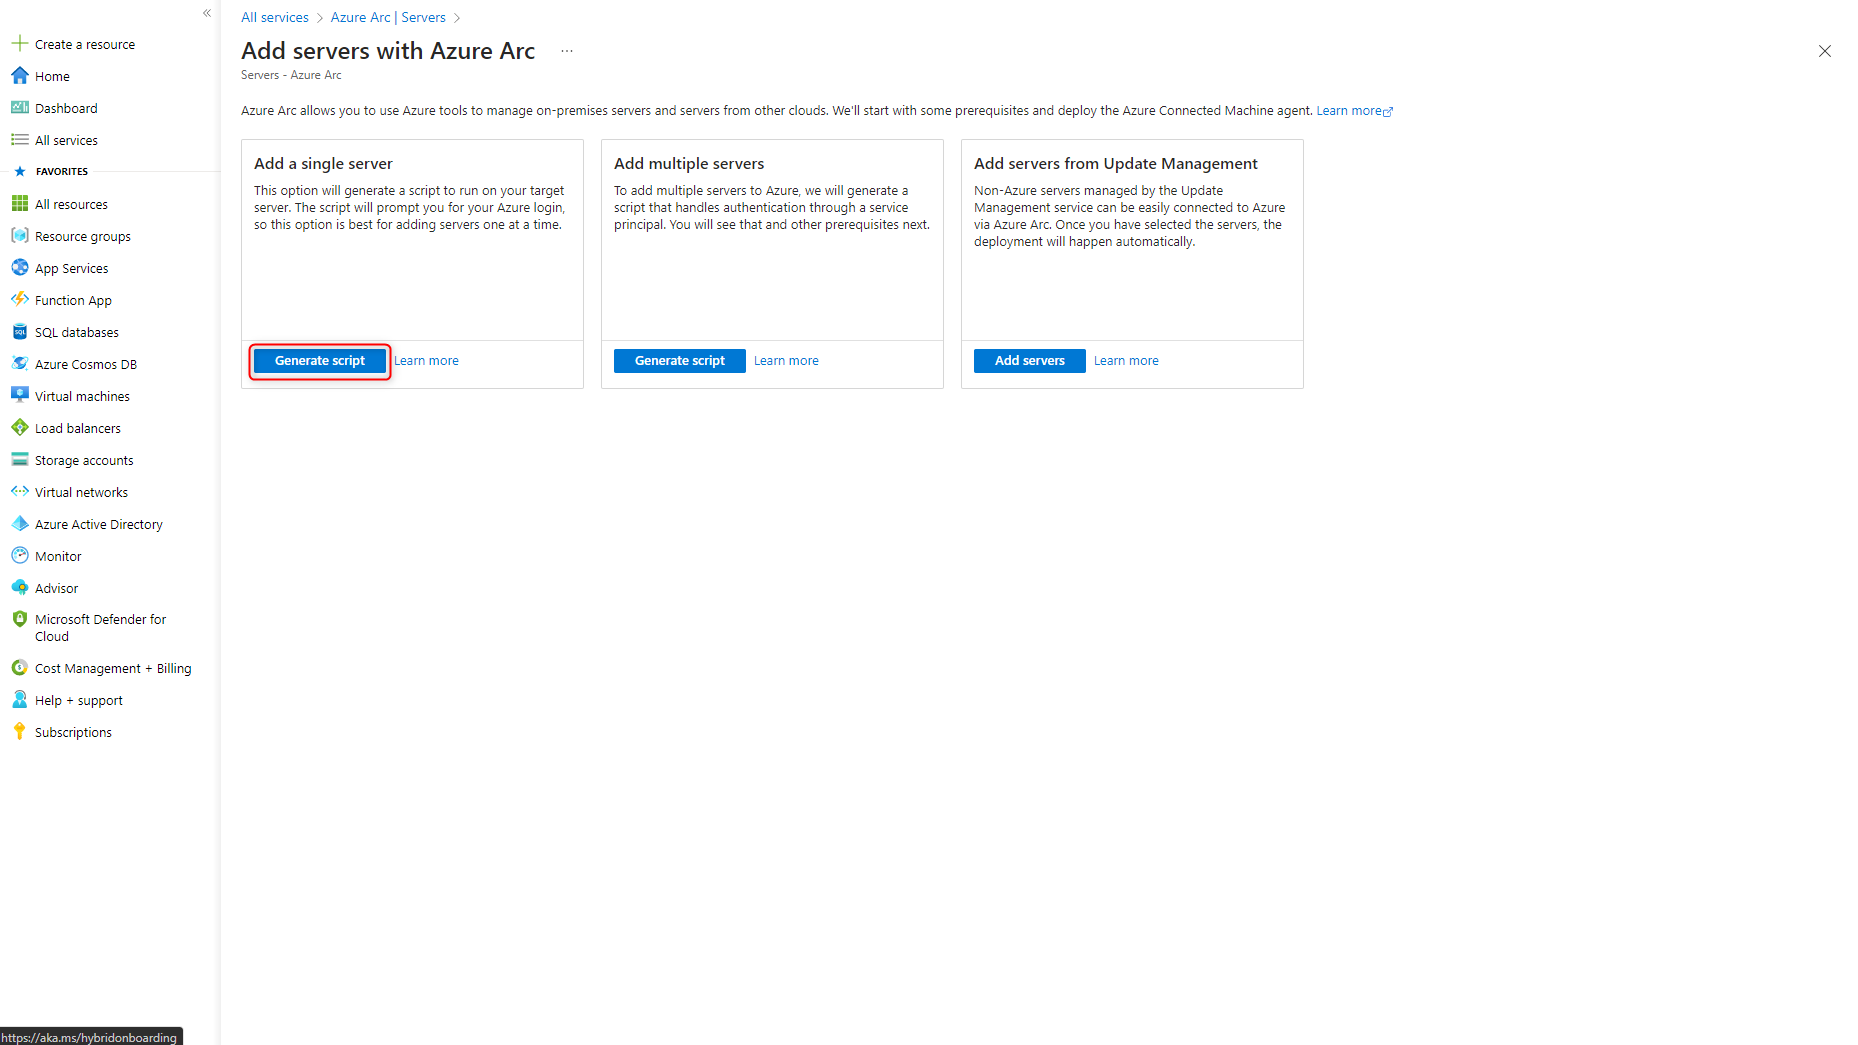Open Azure Arc Servers from the breadcrumb
This screenshot has height=1045, width=1858.
388,17
